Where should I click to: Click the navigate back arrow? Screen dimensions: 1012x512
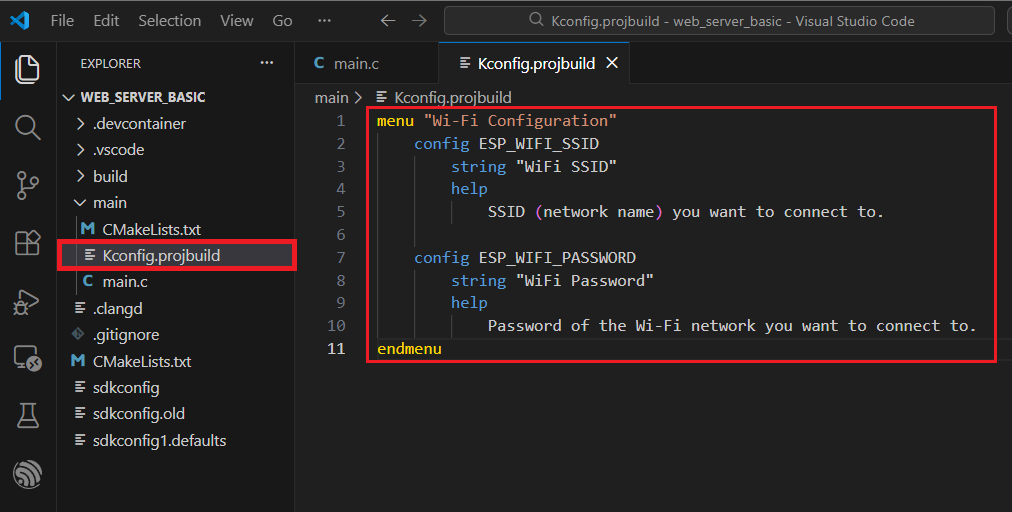point(388,20)
